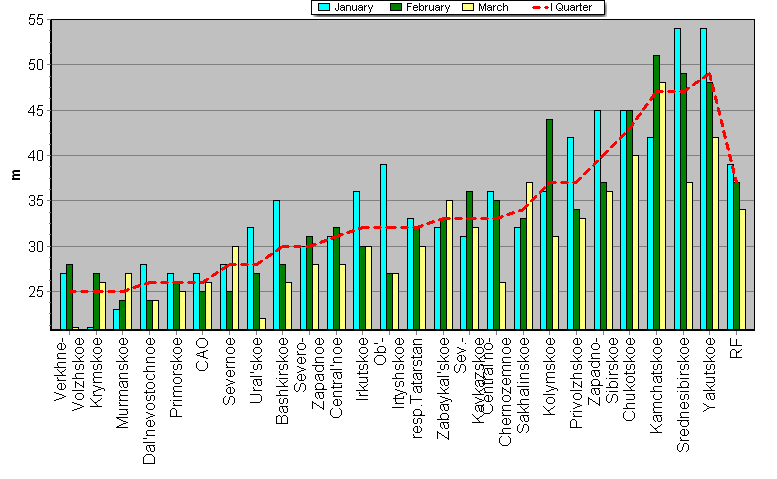Screen dimensions: 777x479
Task: Click the 'Central'noe' axis label
Action: point(335,377)
